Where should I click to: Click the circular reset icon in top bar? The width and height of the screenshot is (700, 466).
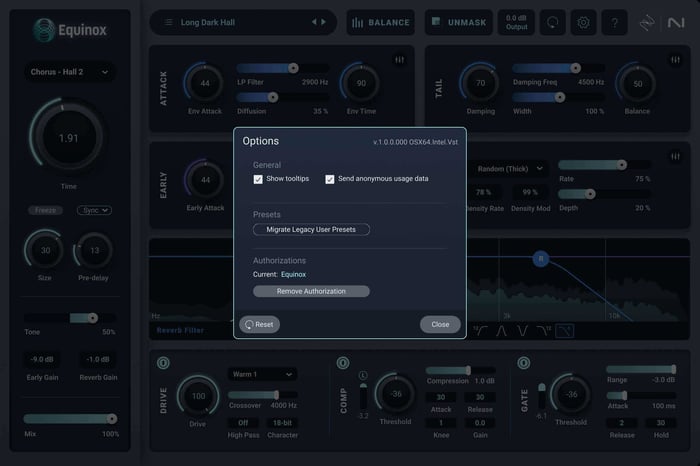click(x=553, y=22)
